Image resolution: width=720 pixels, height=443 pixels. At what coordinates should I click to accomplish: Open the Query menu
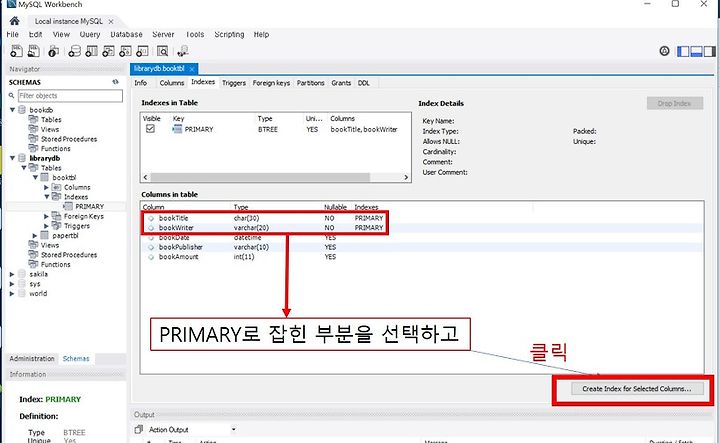[x=90, y=34]
